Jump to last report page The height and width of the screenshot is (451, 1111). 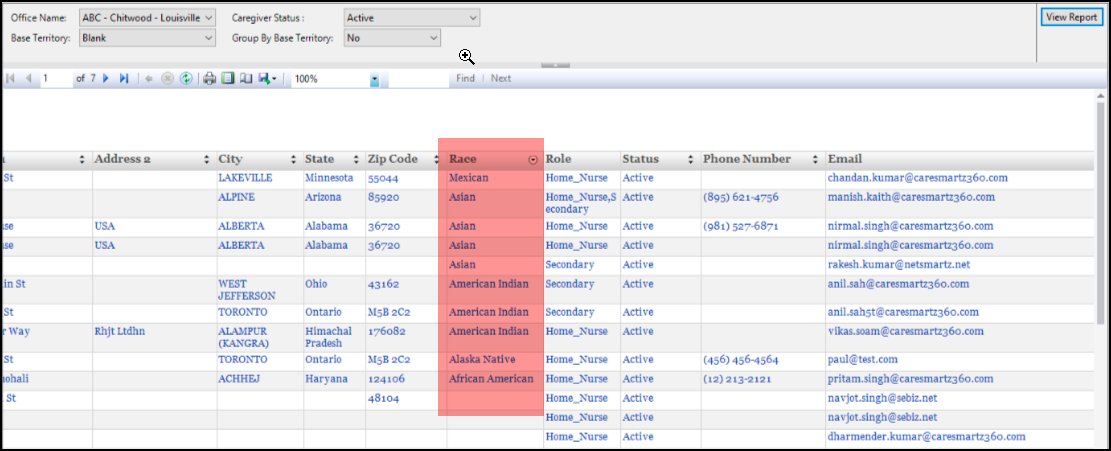click(124, 78)
